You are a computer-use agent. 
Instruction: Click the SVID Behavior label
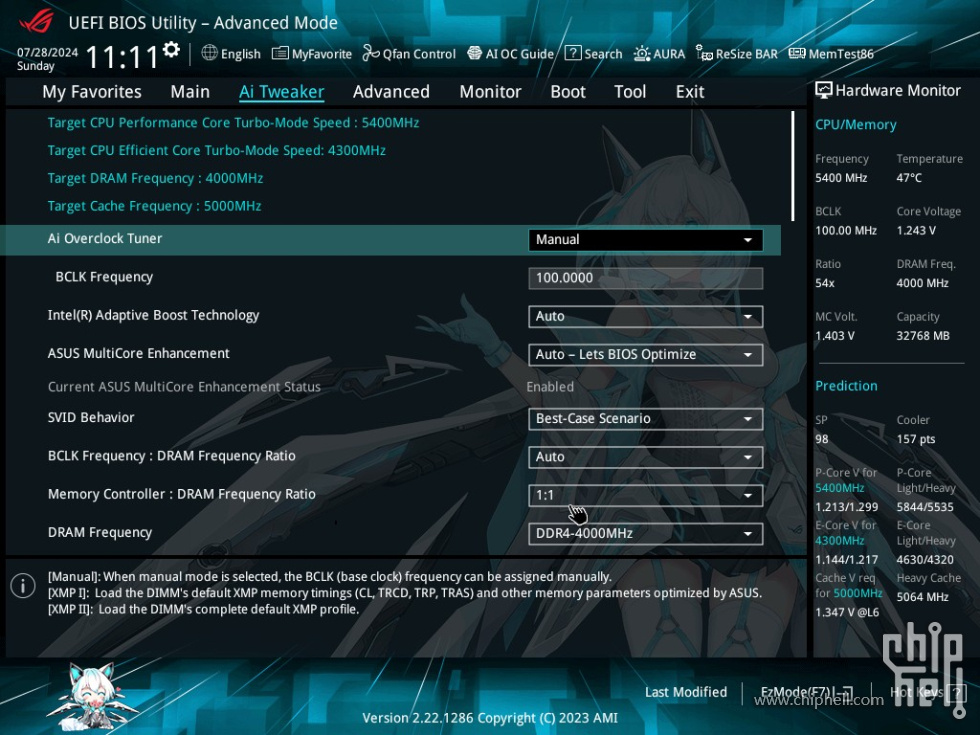91,418
